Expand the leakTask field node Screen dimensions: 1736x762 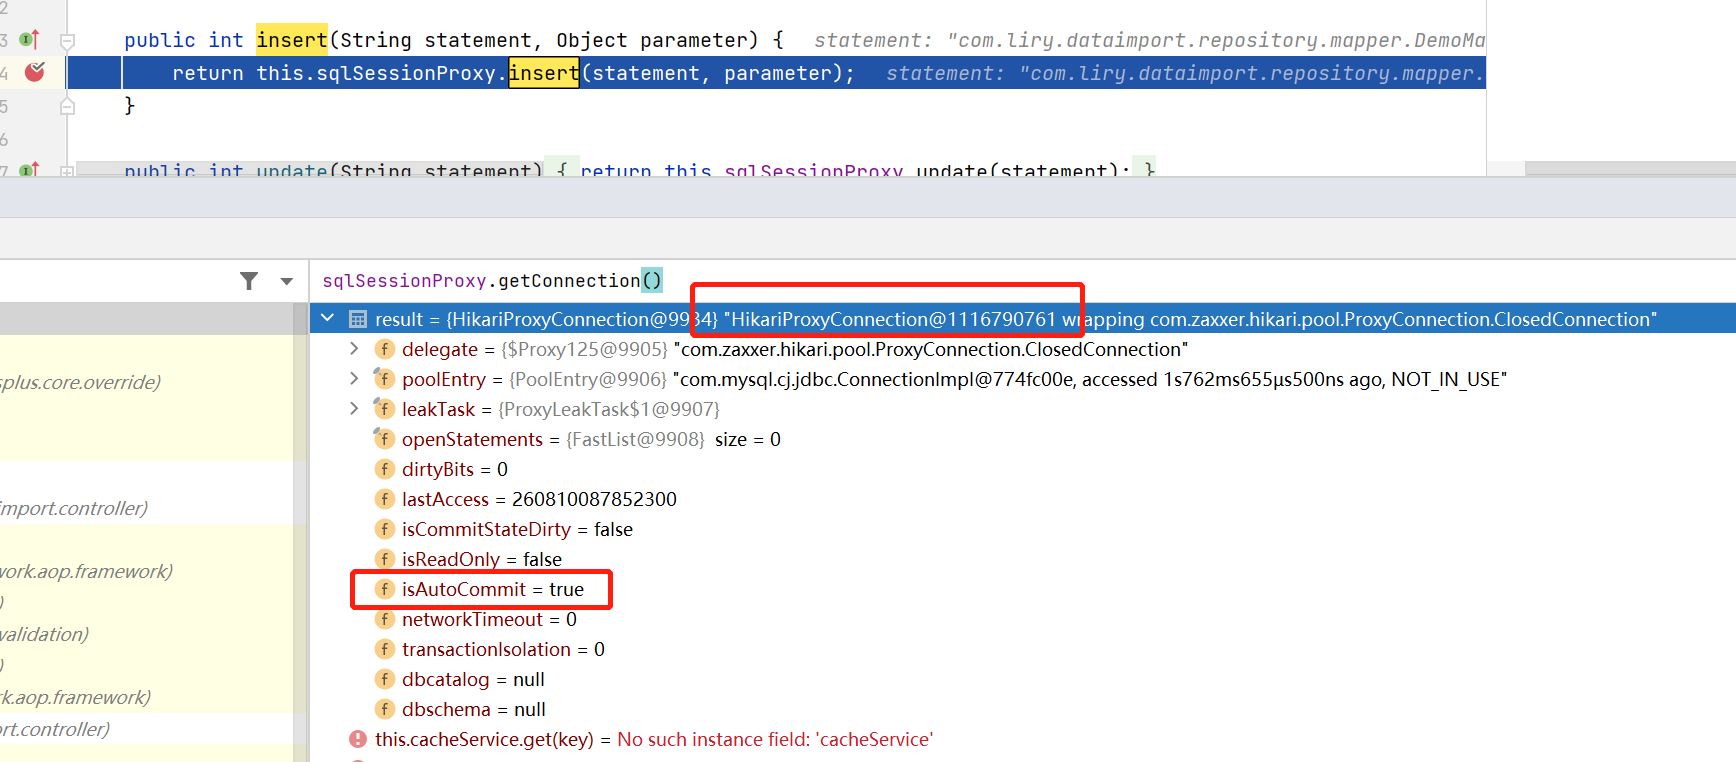pos(354,409)
